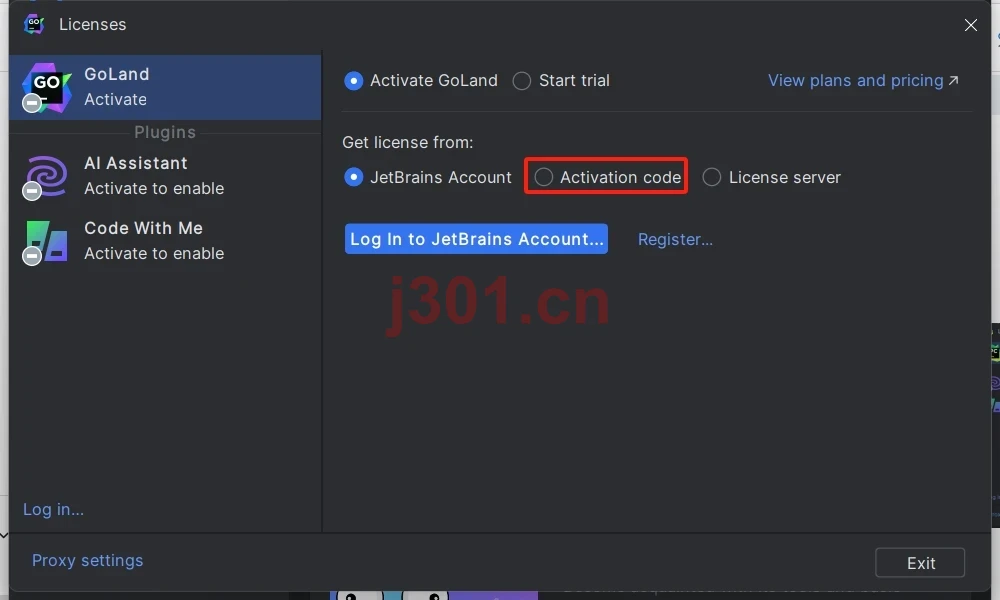The image size is (1000, 600).
Task: Click Log In to JetBrains Account button
Action: [x=476, y=238]
